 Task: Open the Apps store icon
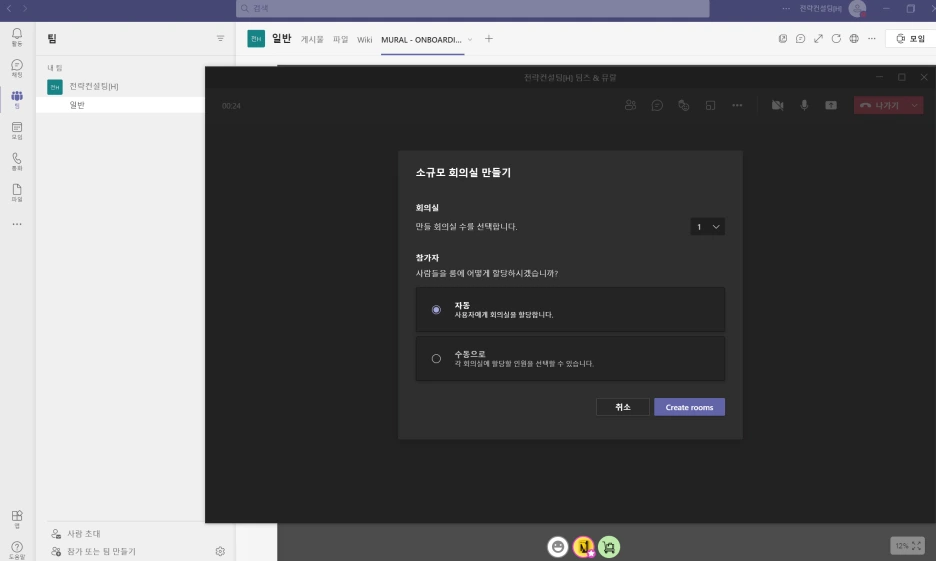point(17,519)
